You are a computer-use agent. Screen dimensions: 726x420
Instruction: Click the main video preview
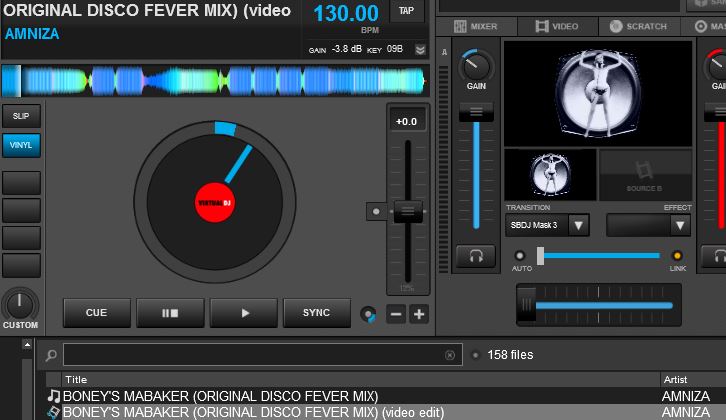598,94
